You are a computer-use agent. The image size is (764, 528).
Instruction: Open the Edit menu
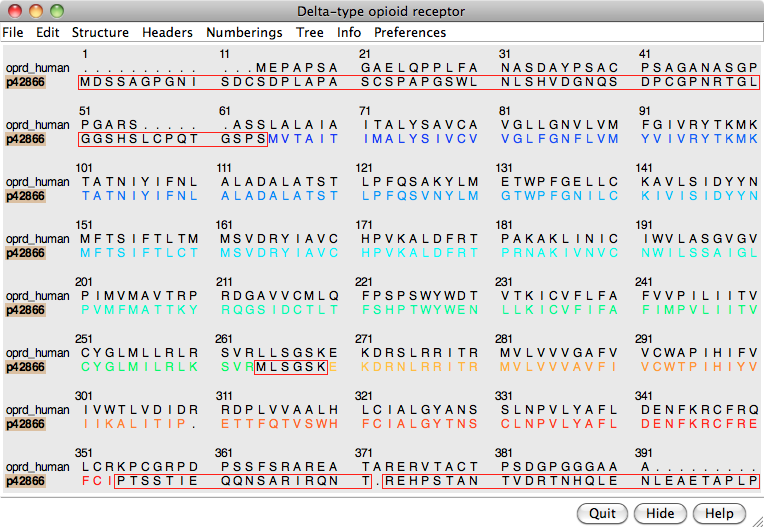coord(48,32)
